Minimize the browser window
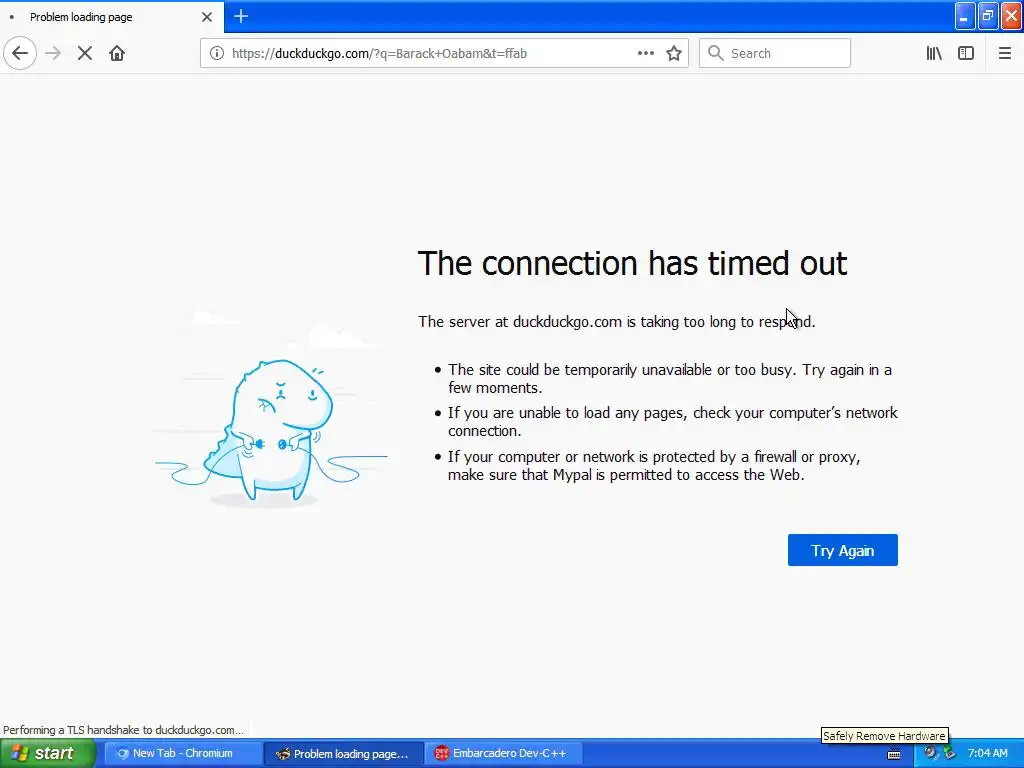This screenshot has width=1024, height=768. pyautogui.click(x=965, y=16)
